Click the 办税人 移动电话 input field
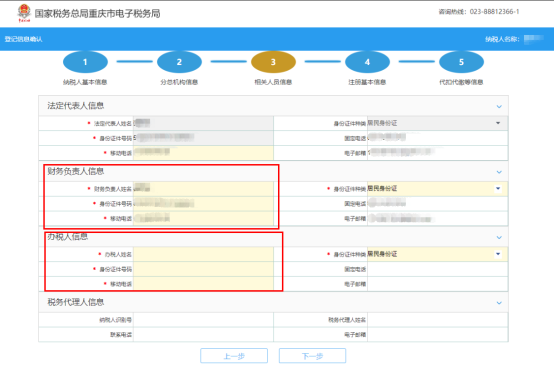 click(x=203, y=284)
